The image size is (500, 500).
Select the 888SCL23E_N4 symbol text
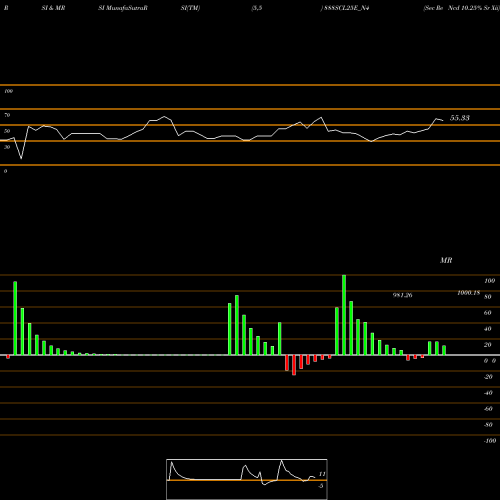(x=346, y=8)
